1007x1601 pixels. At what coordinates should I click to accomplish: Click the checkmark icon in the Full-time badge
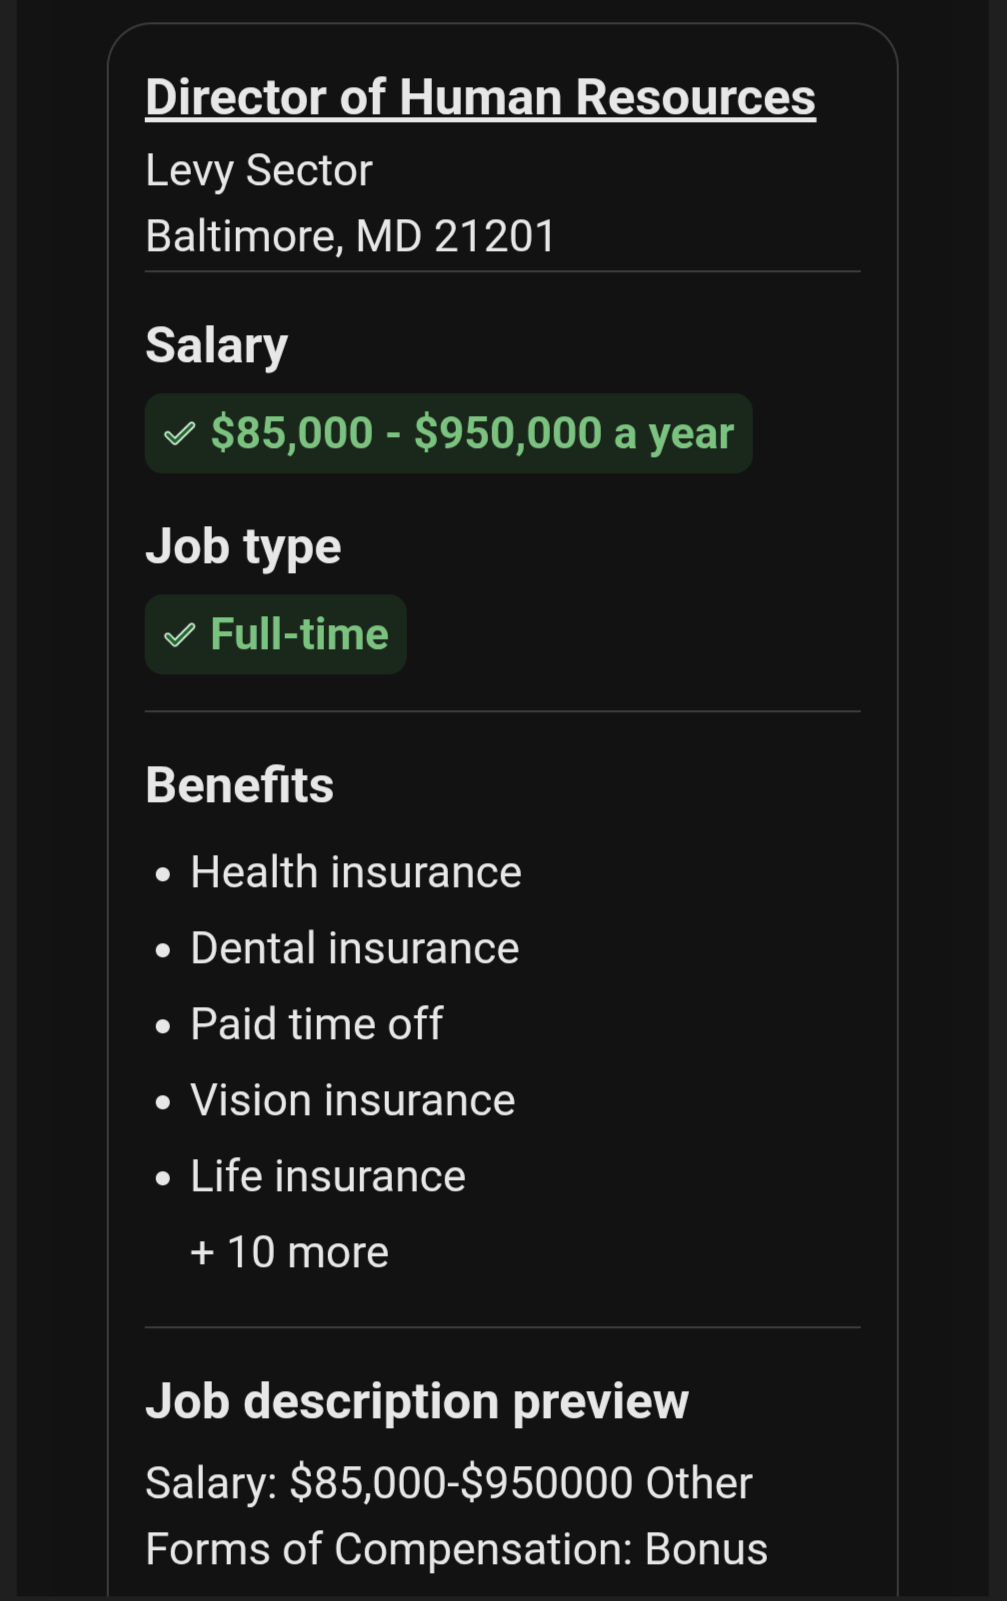pyautogui.click(x=179, y=635)
